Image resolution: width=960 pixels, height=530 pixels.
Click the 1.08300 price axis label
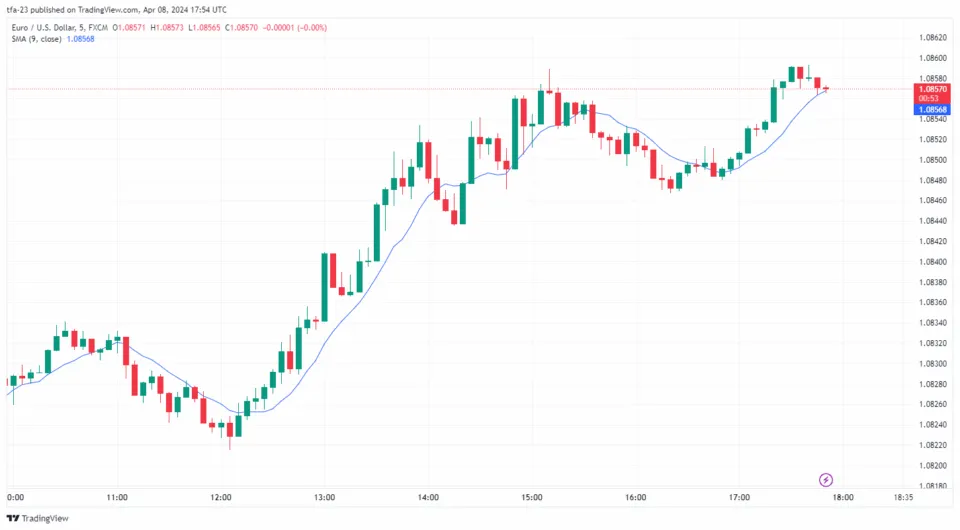932,363
